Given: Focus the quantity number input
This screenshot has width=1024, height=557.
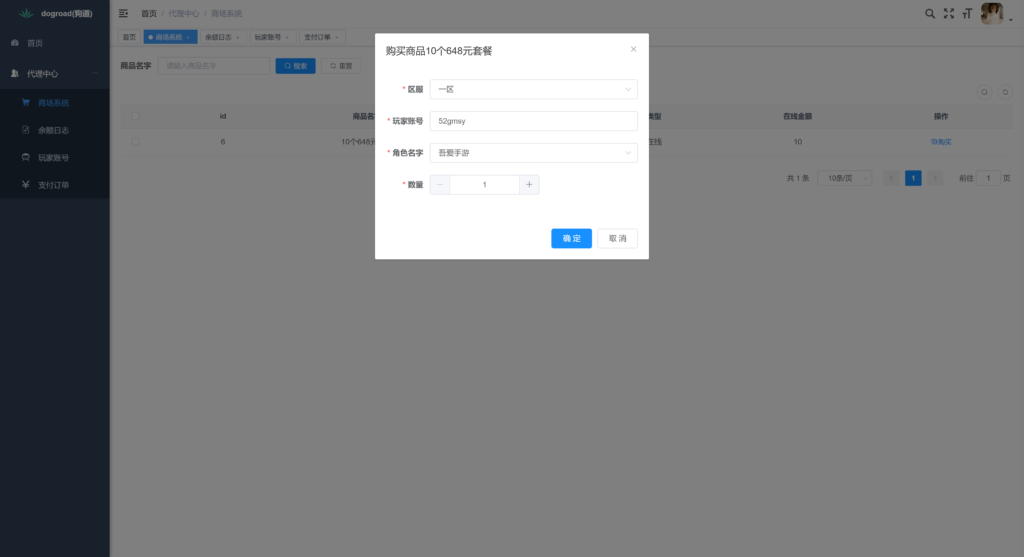Looking at the screenshot, I should pyautogui.click(x=484, y=185).
